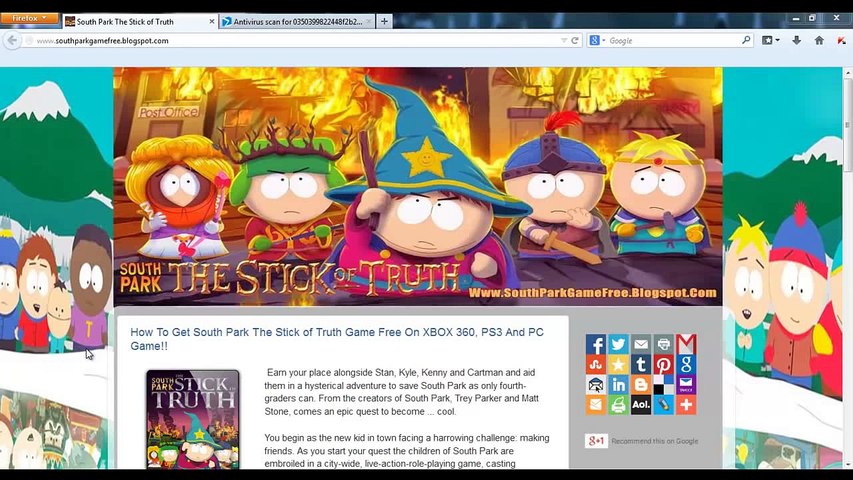
Task: Share via Gmail icon
Action: (686, 344)
